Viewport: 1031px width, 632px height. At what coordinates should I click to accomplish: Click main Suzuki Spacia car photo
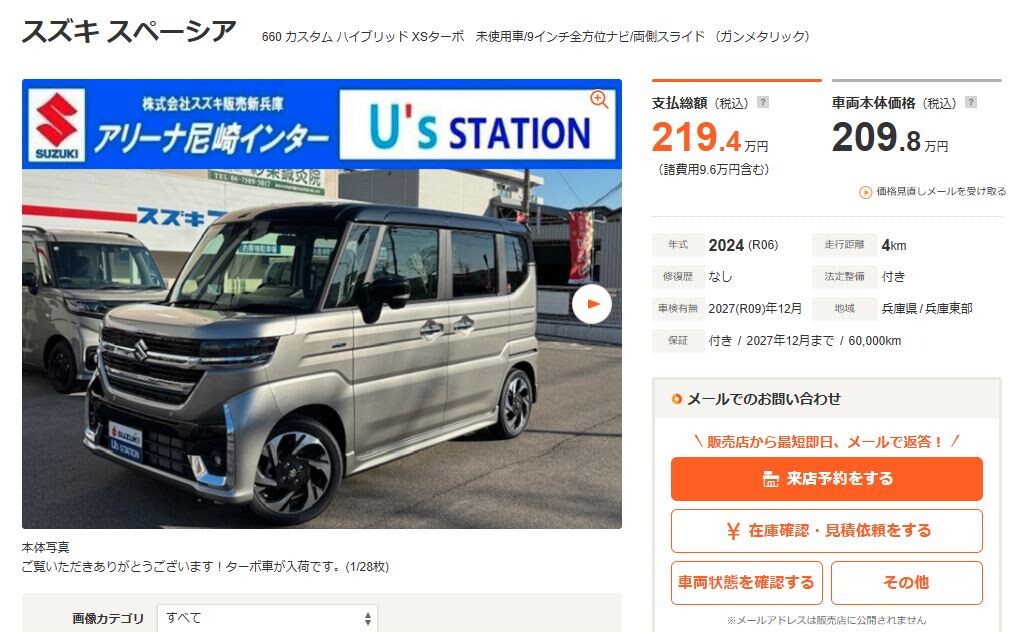(x=322, y=349)
